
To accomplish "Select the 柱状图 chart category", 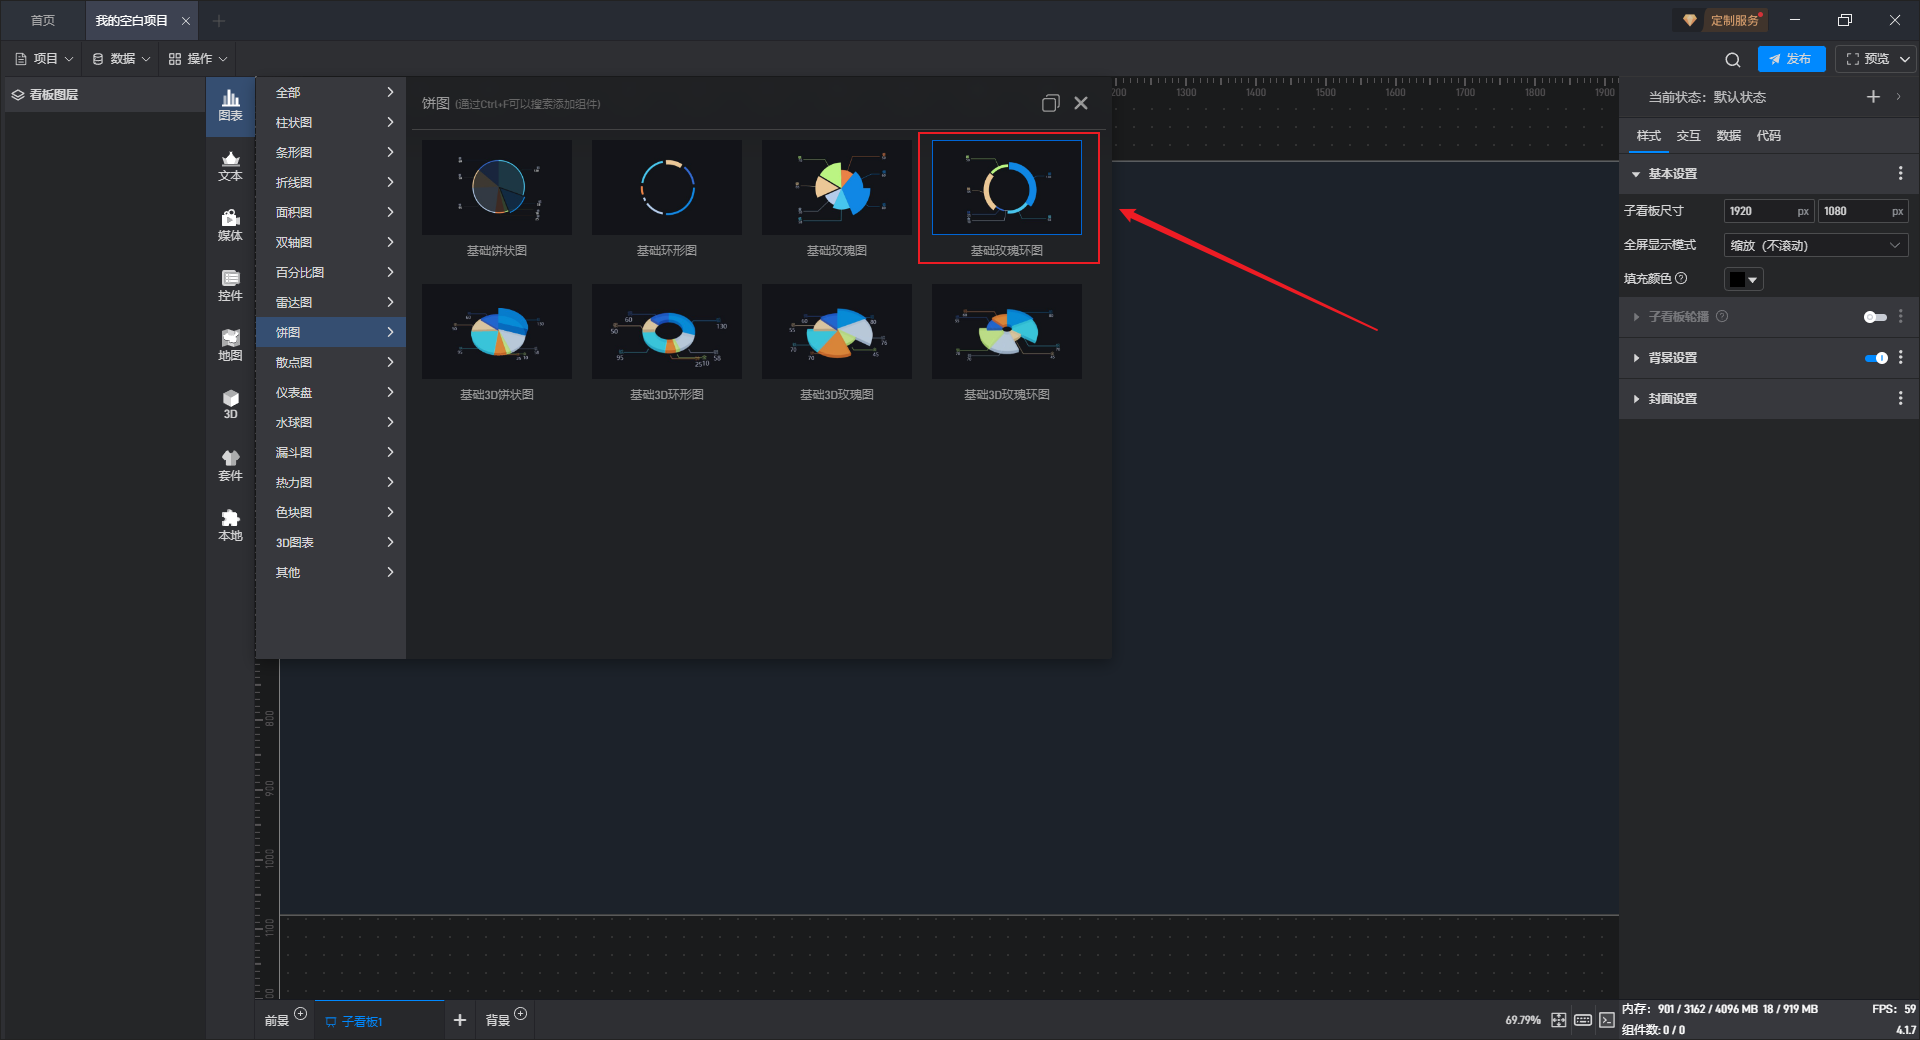I will click(331, 122).
